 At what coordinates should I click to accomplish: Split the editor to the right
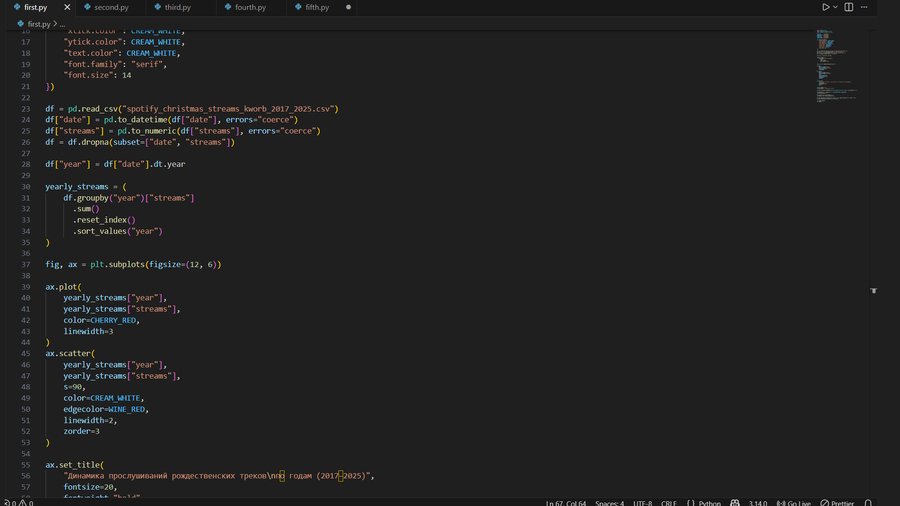pos(849,7)
